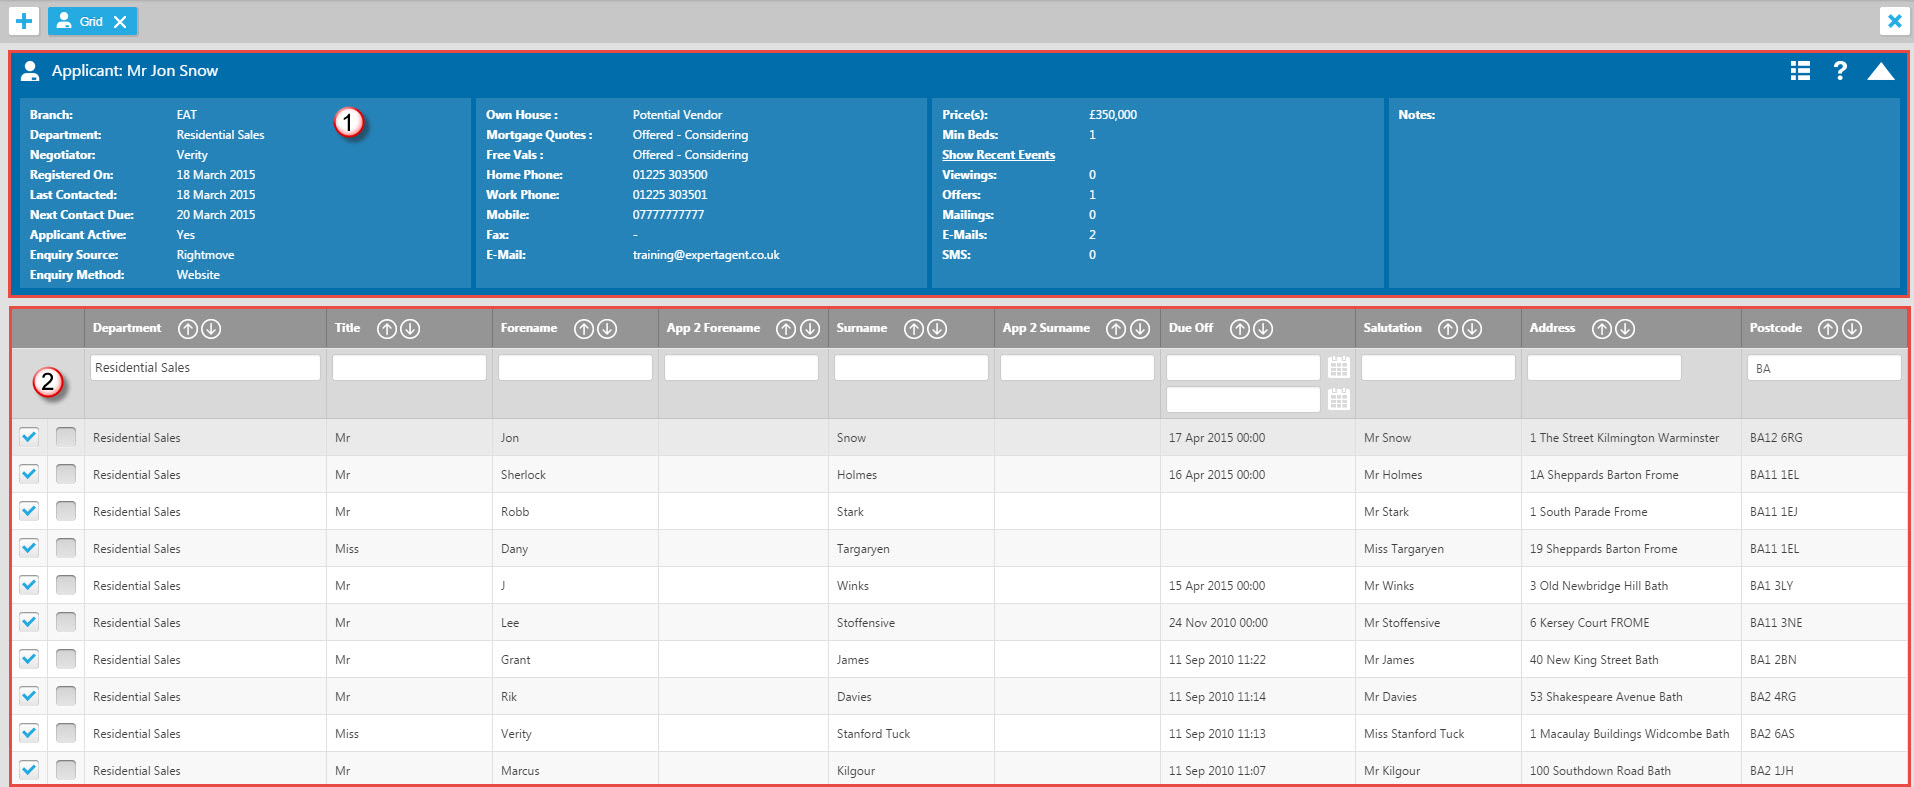Open first Due Off calendar picker
1914x787 pixels.
(x=1339, y=368)
